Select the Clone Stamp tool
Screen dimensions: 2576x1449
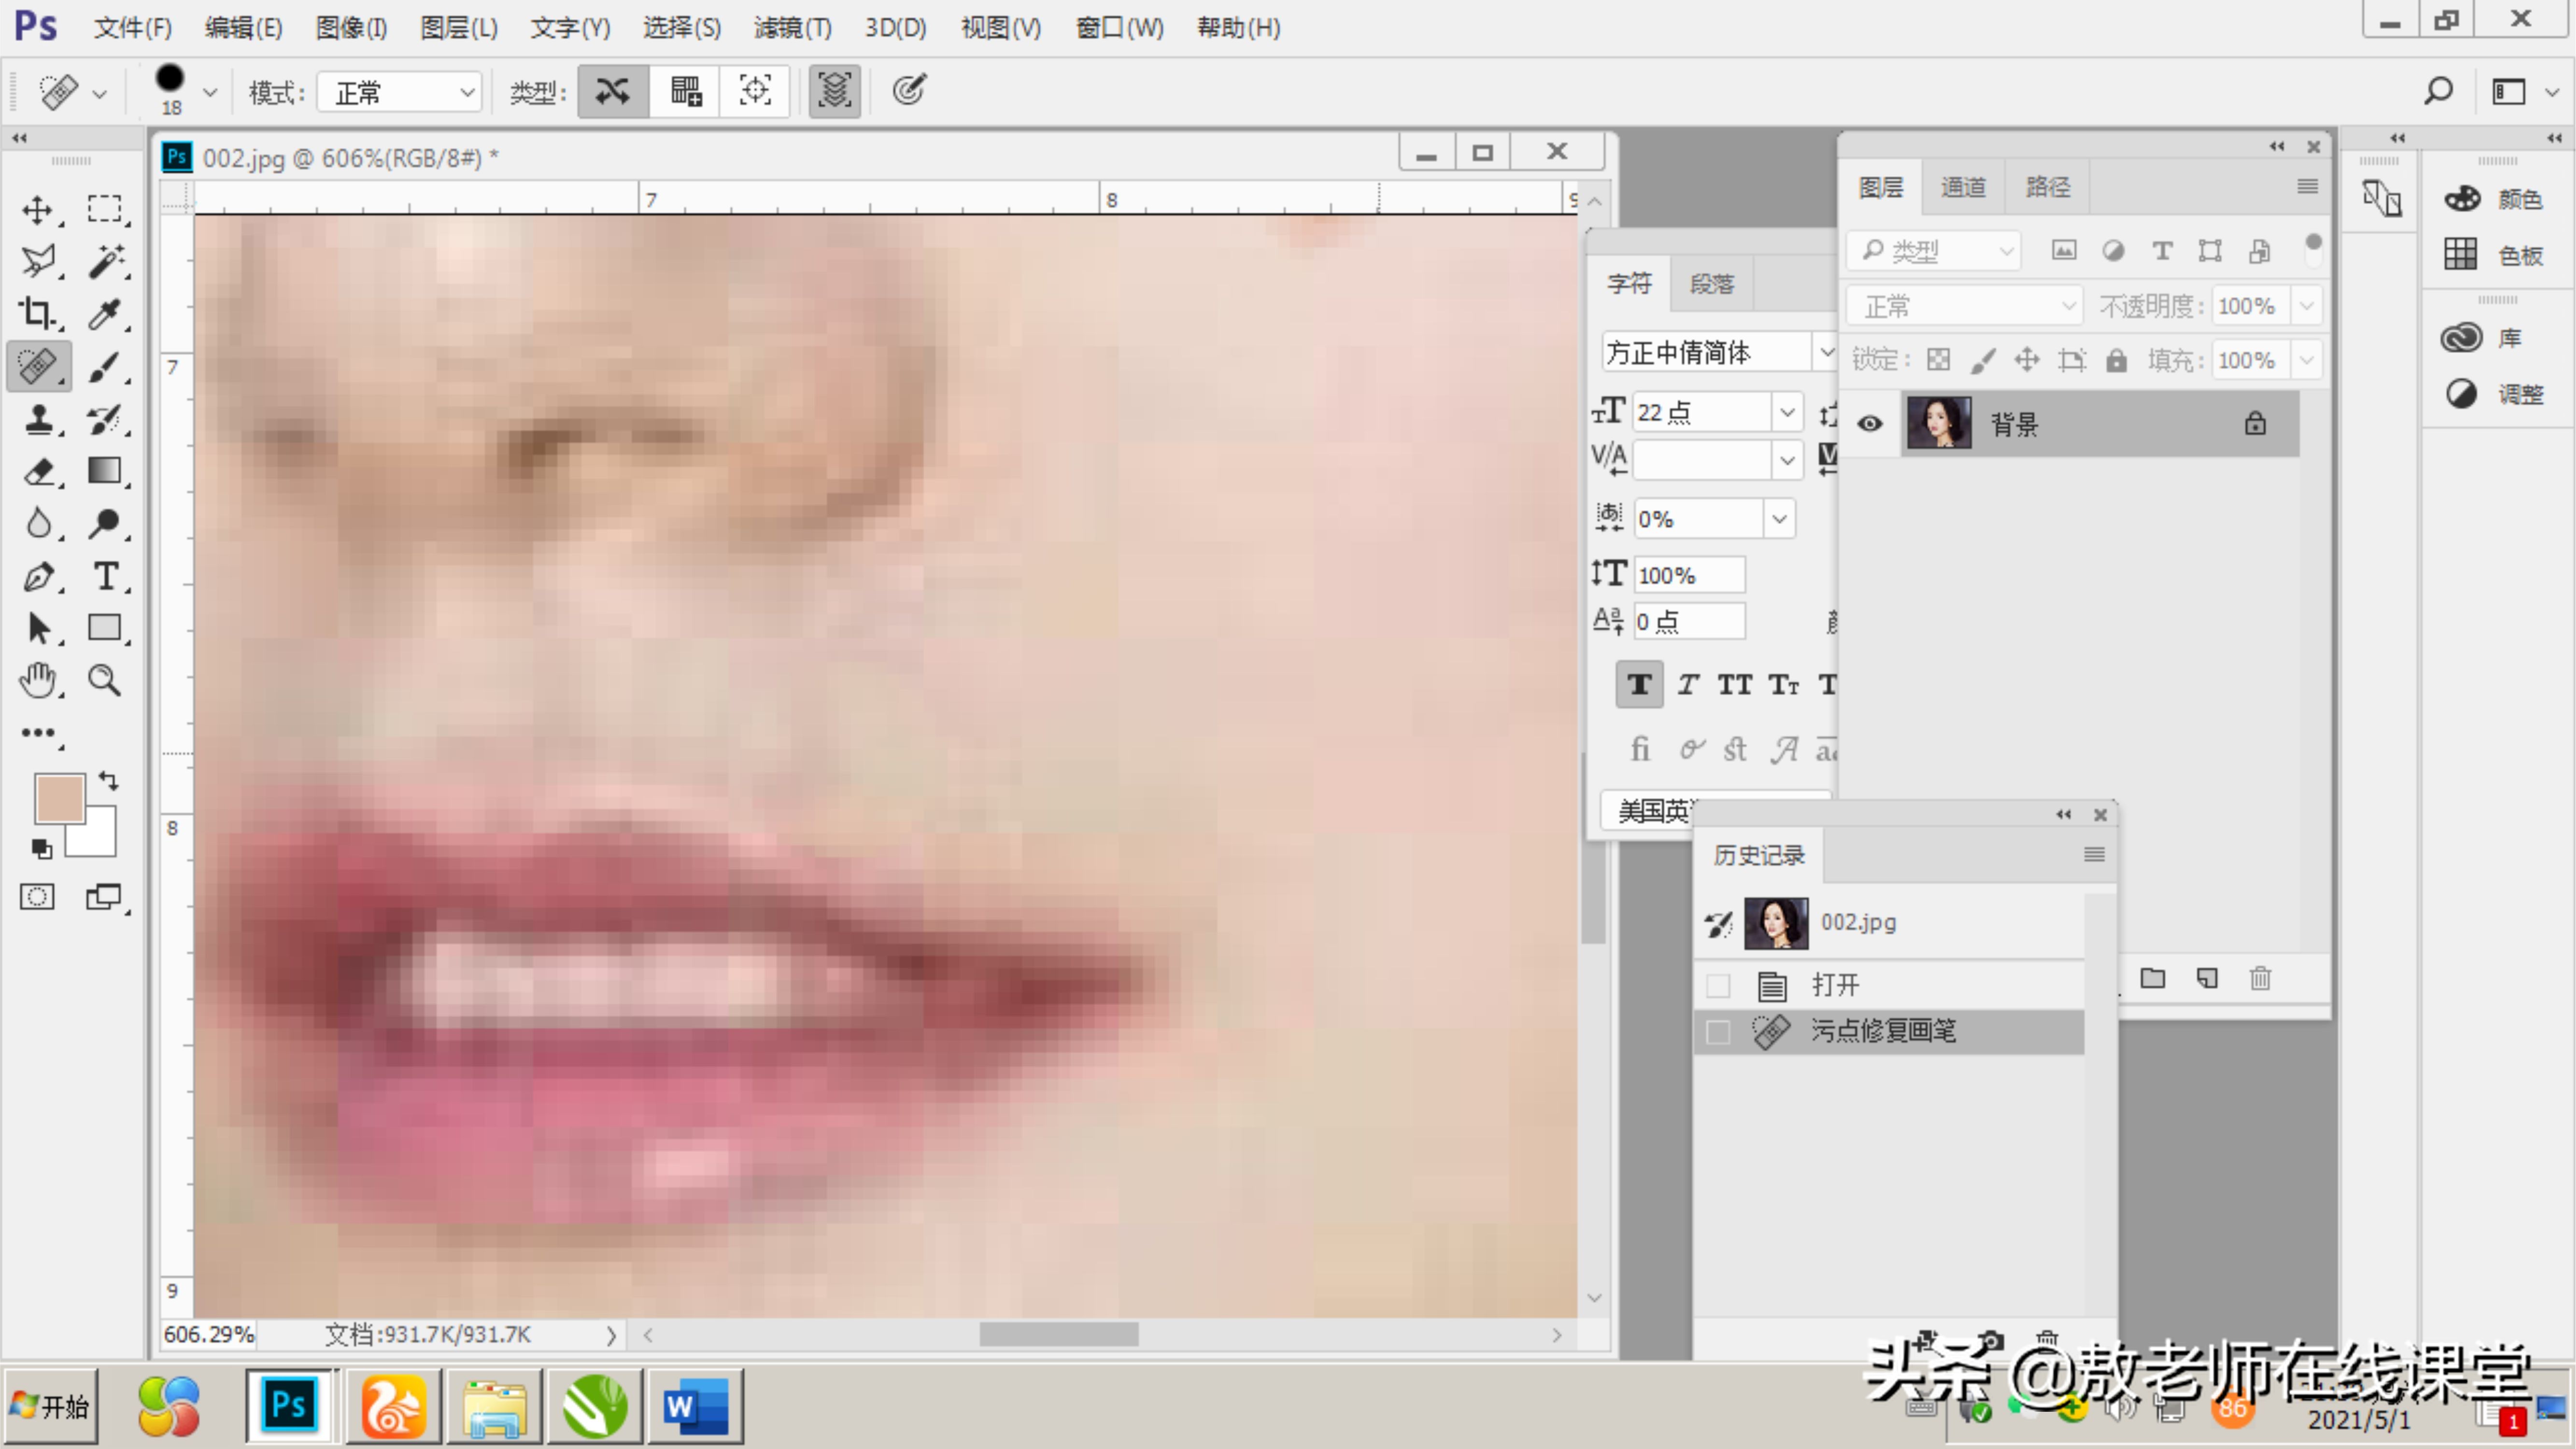coord(38,419)
